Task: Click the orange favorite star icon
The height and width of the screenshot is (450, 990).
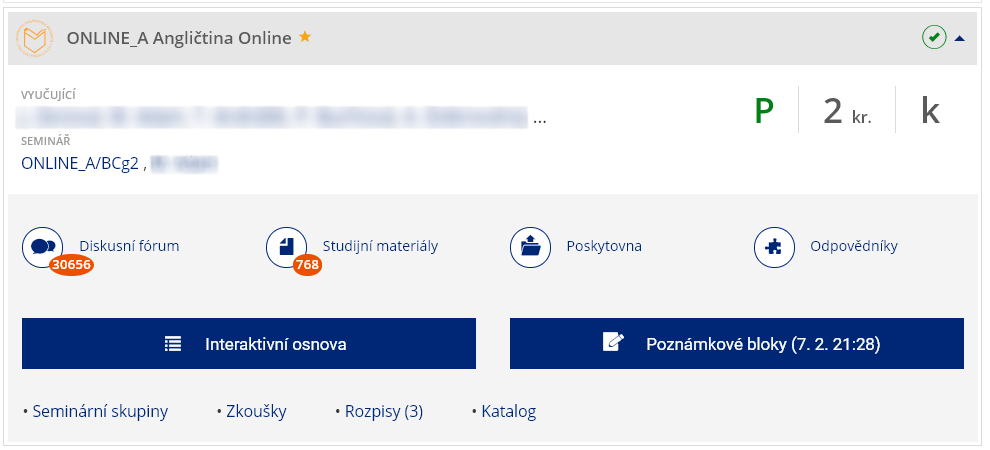Action: tap(305, 38)
